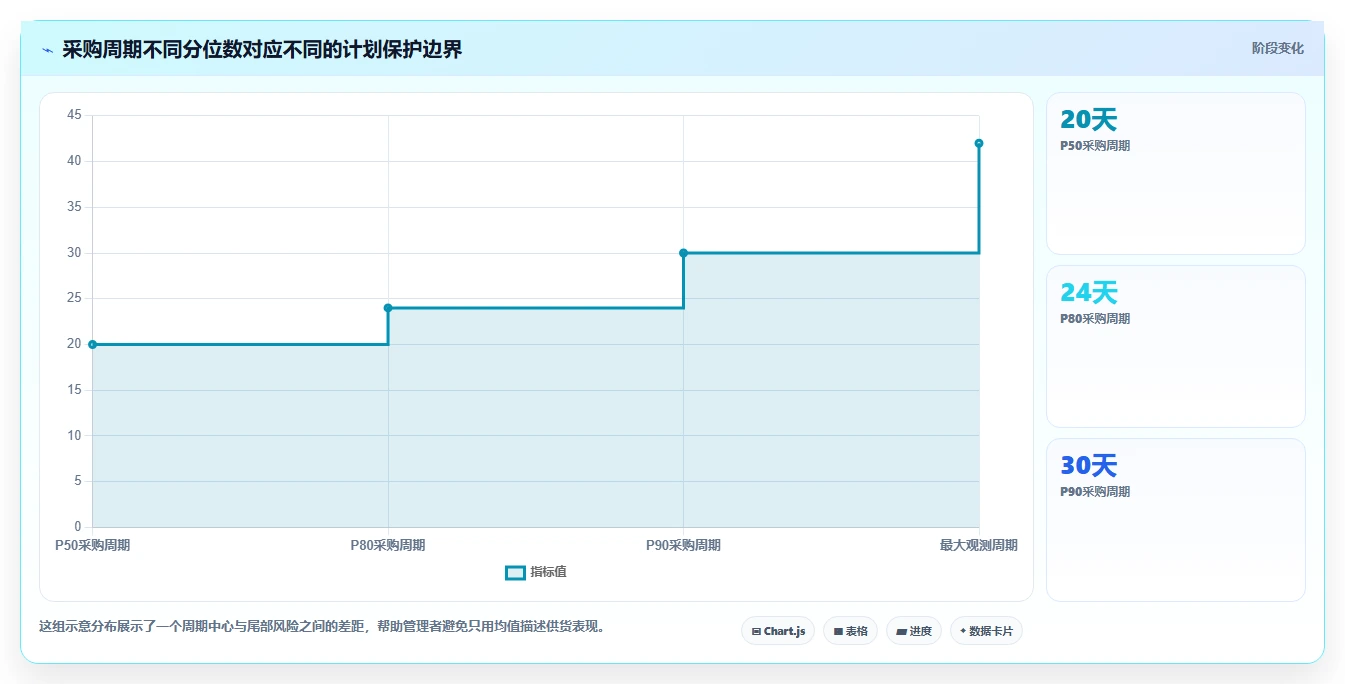The height and width of the screenshot is (684, 1345).
Task: Click the 30天 value text
Action: [x=1088, y=466]
